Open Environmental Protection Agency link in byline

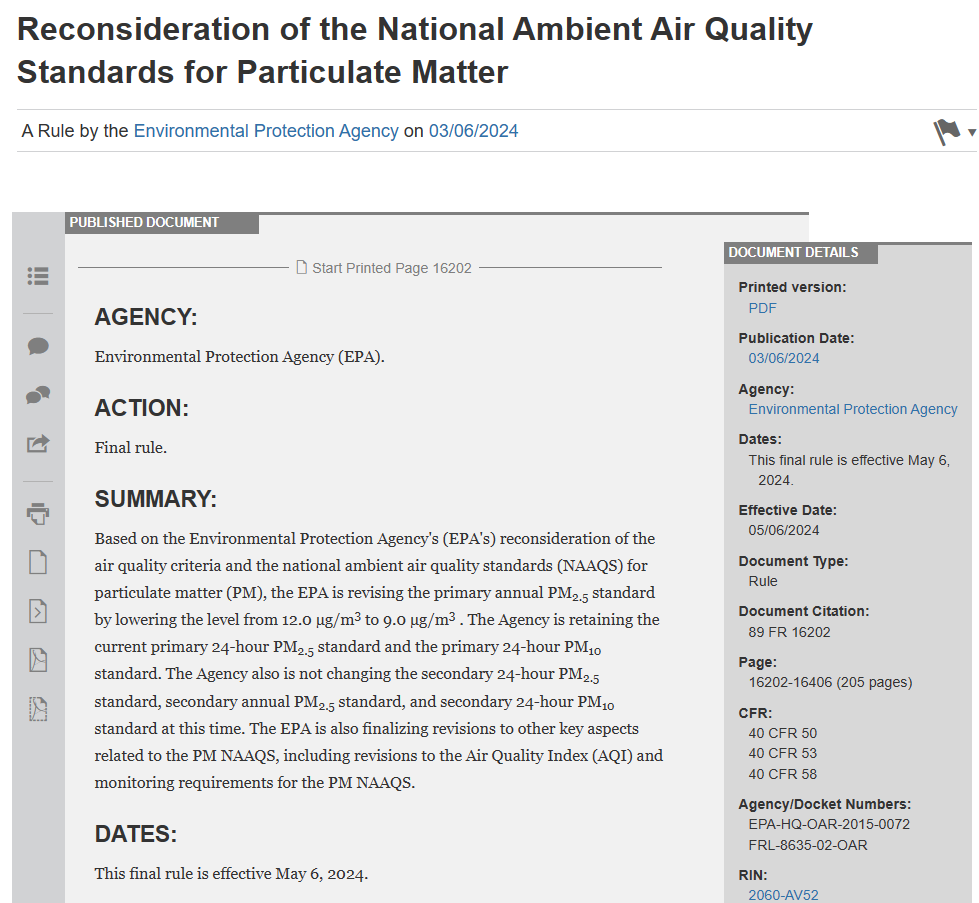[x=266, y=131]
